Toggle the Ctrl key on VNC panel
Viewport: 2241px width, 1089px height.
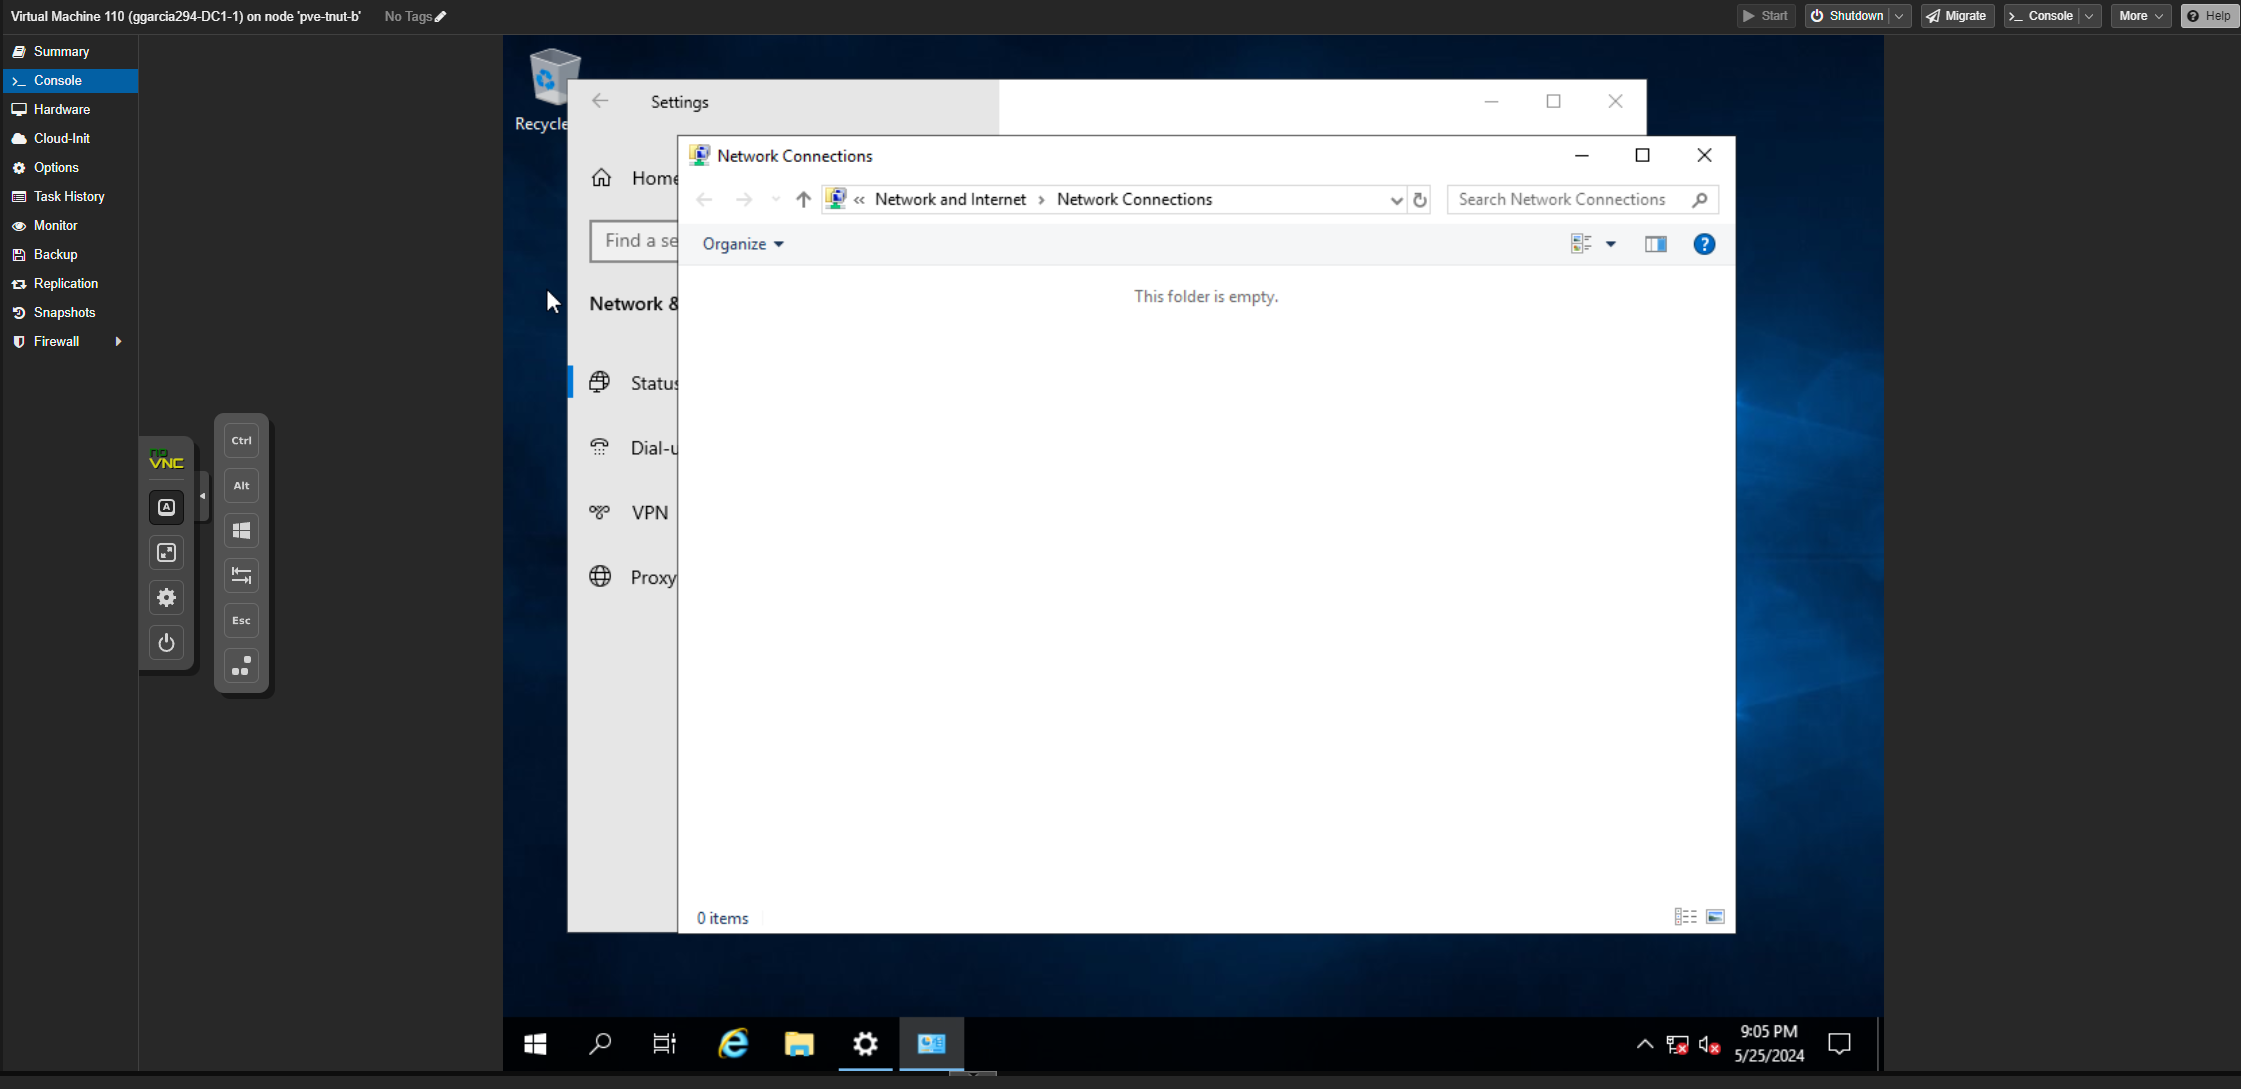(240, 440)
